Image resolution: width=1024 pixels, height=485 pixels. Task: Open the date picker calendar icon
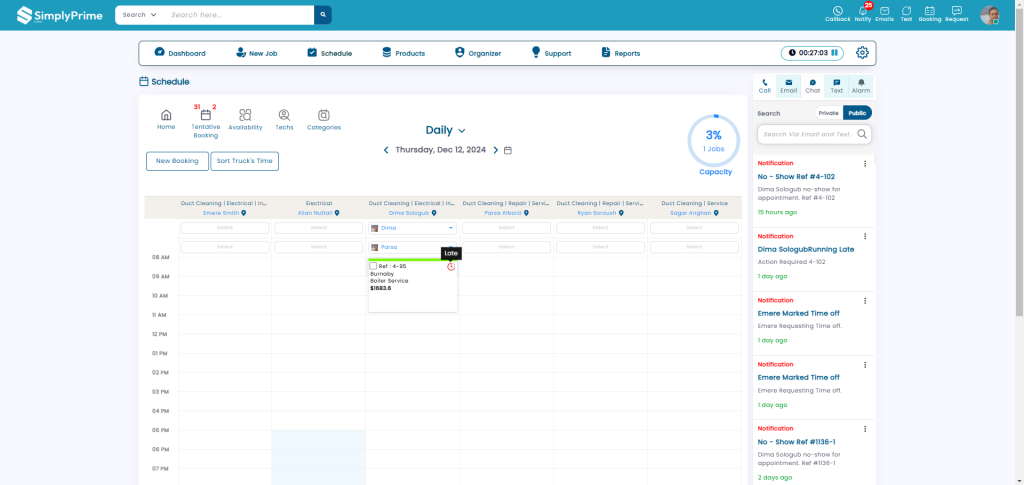508,150
